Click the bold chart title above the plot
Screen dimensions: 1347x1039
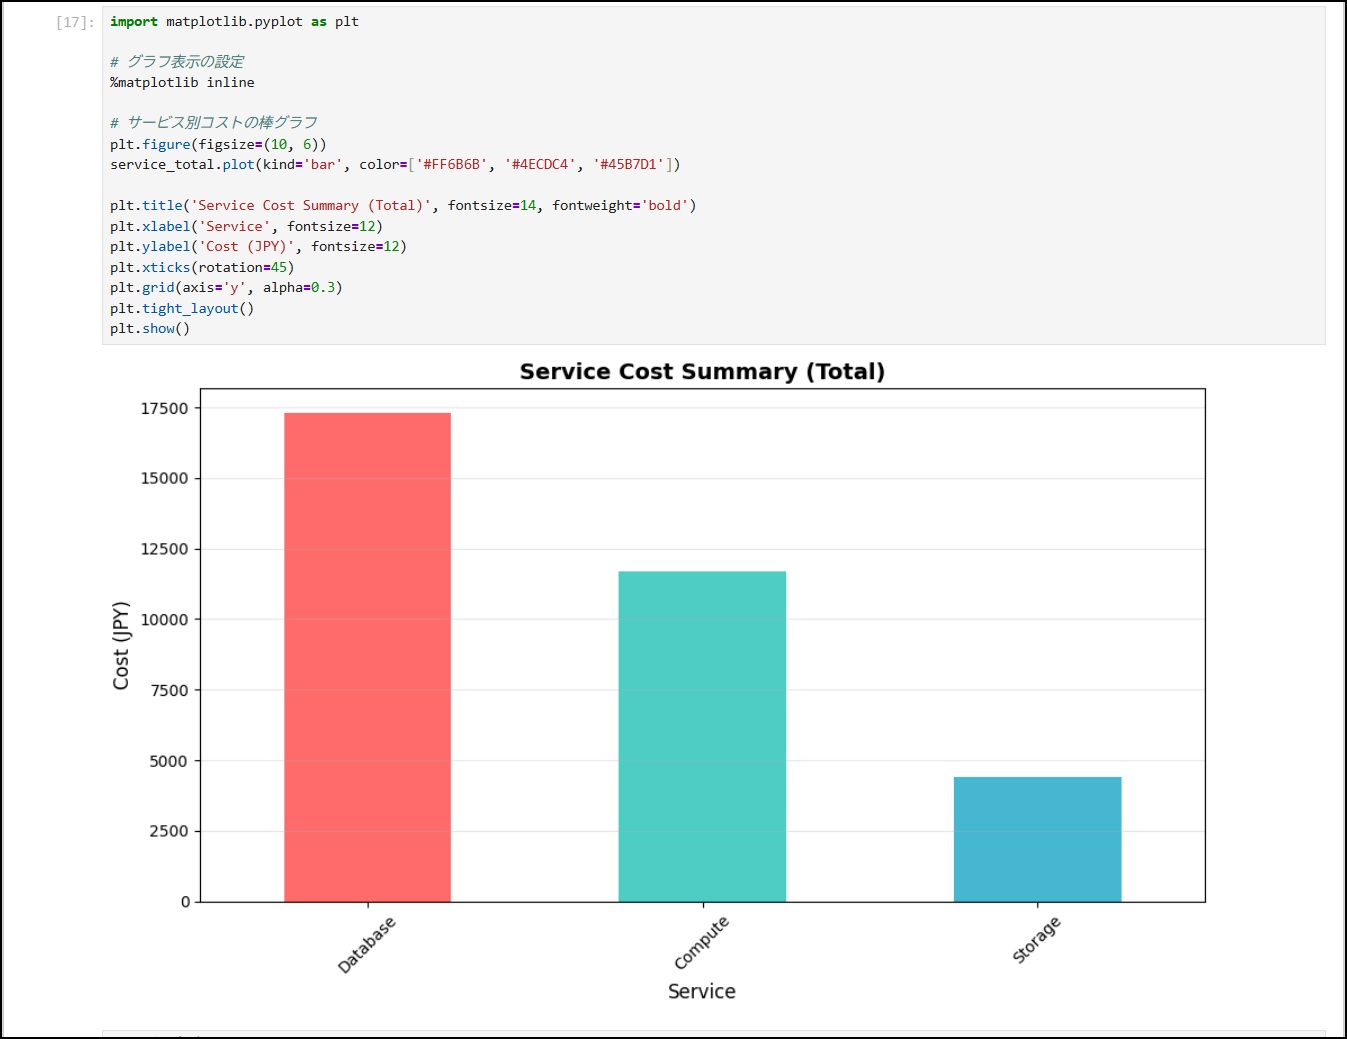(702, 372)
